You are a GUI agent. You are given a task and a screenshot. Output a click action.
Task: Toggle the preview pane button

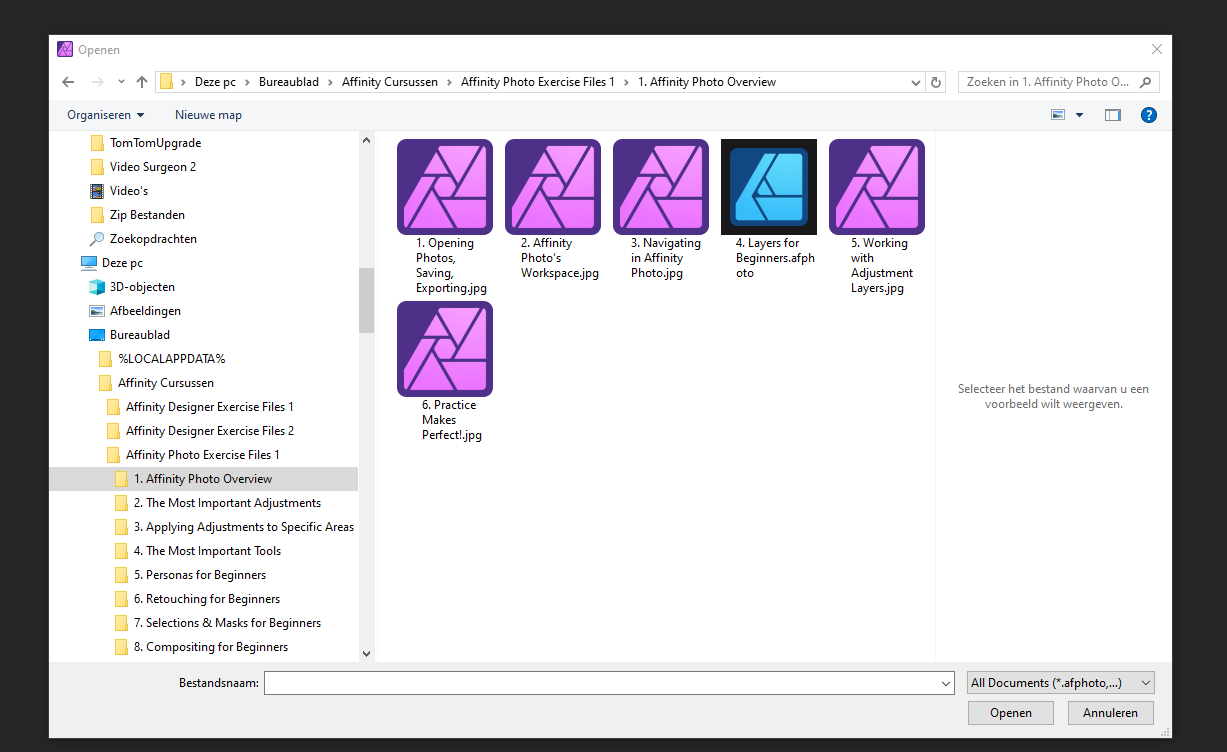1112,114
